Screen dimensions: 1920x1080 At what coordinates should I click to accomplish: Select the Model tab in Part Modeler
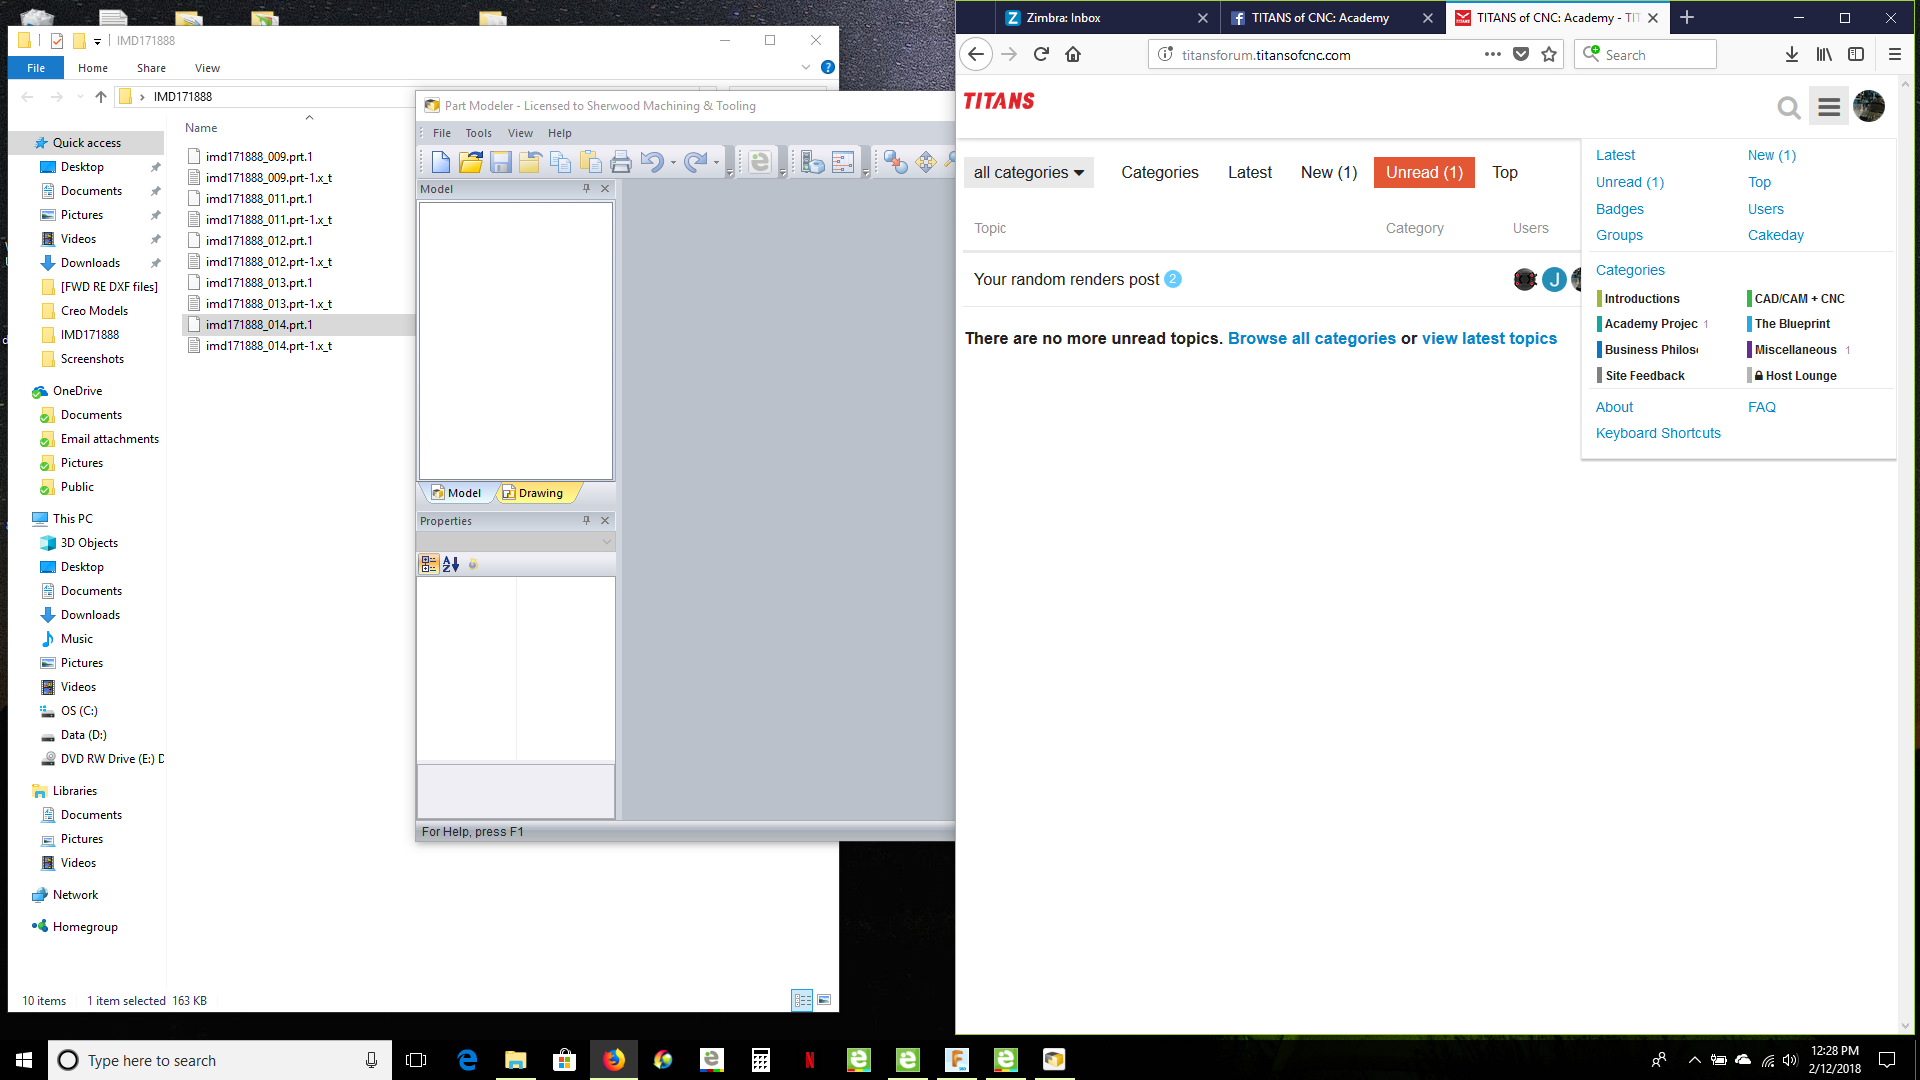pos(456,493)
